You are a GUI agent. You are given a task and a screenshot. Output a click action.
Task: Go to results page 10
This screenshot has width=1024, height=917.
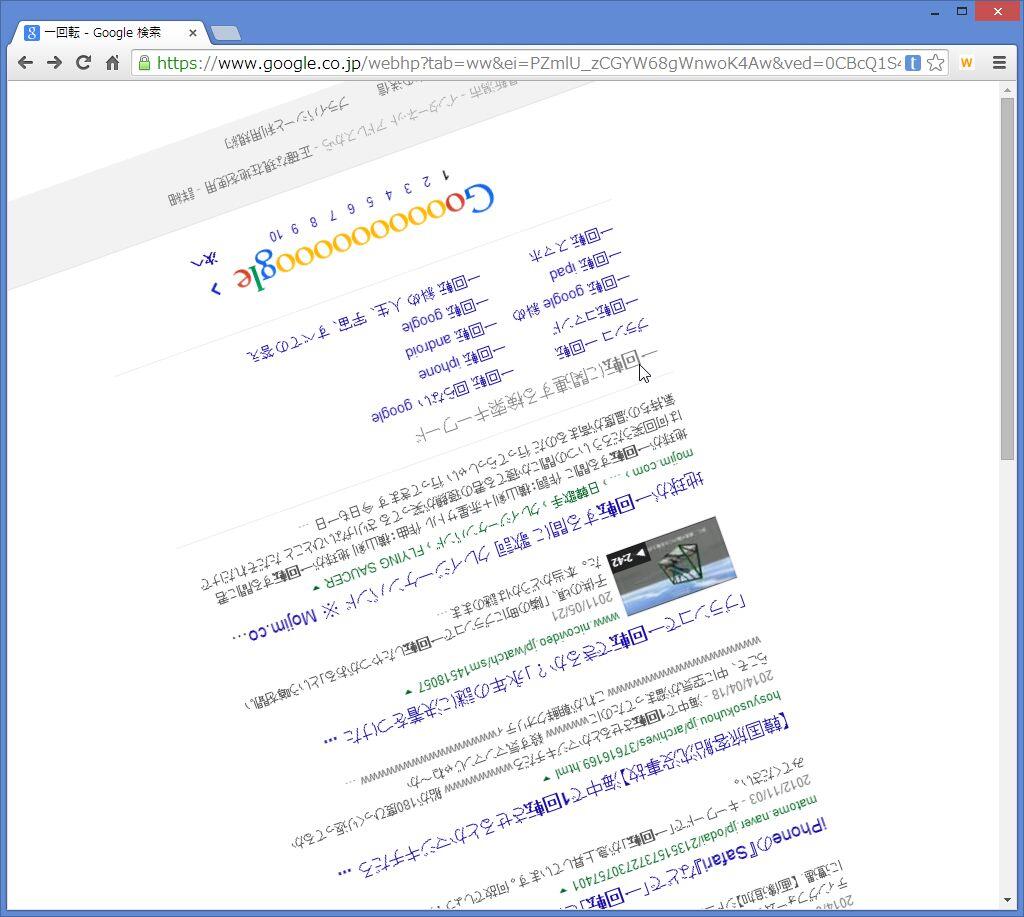point(276,235)
